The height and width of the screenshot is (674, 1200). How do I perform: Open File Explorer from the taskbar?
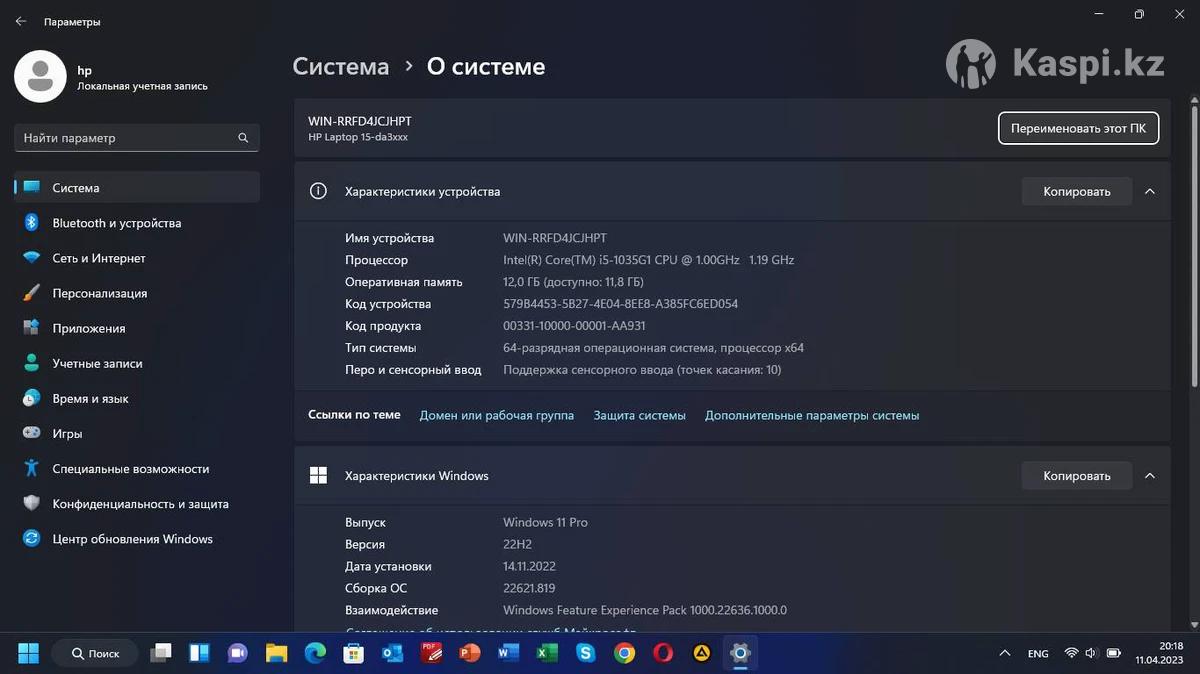276,653
